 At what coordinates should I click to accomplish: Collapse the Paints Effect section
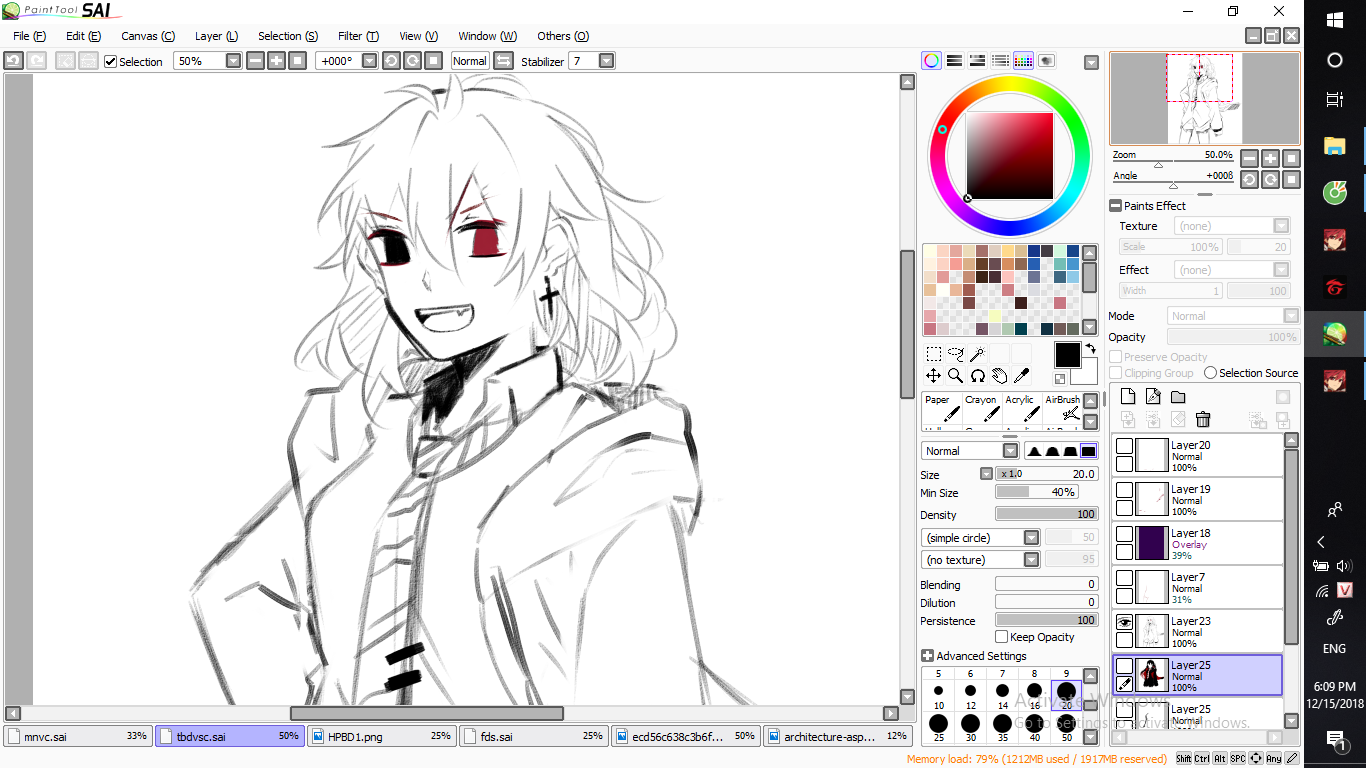pyautogui.click(x=1115, y=206)
